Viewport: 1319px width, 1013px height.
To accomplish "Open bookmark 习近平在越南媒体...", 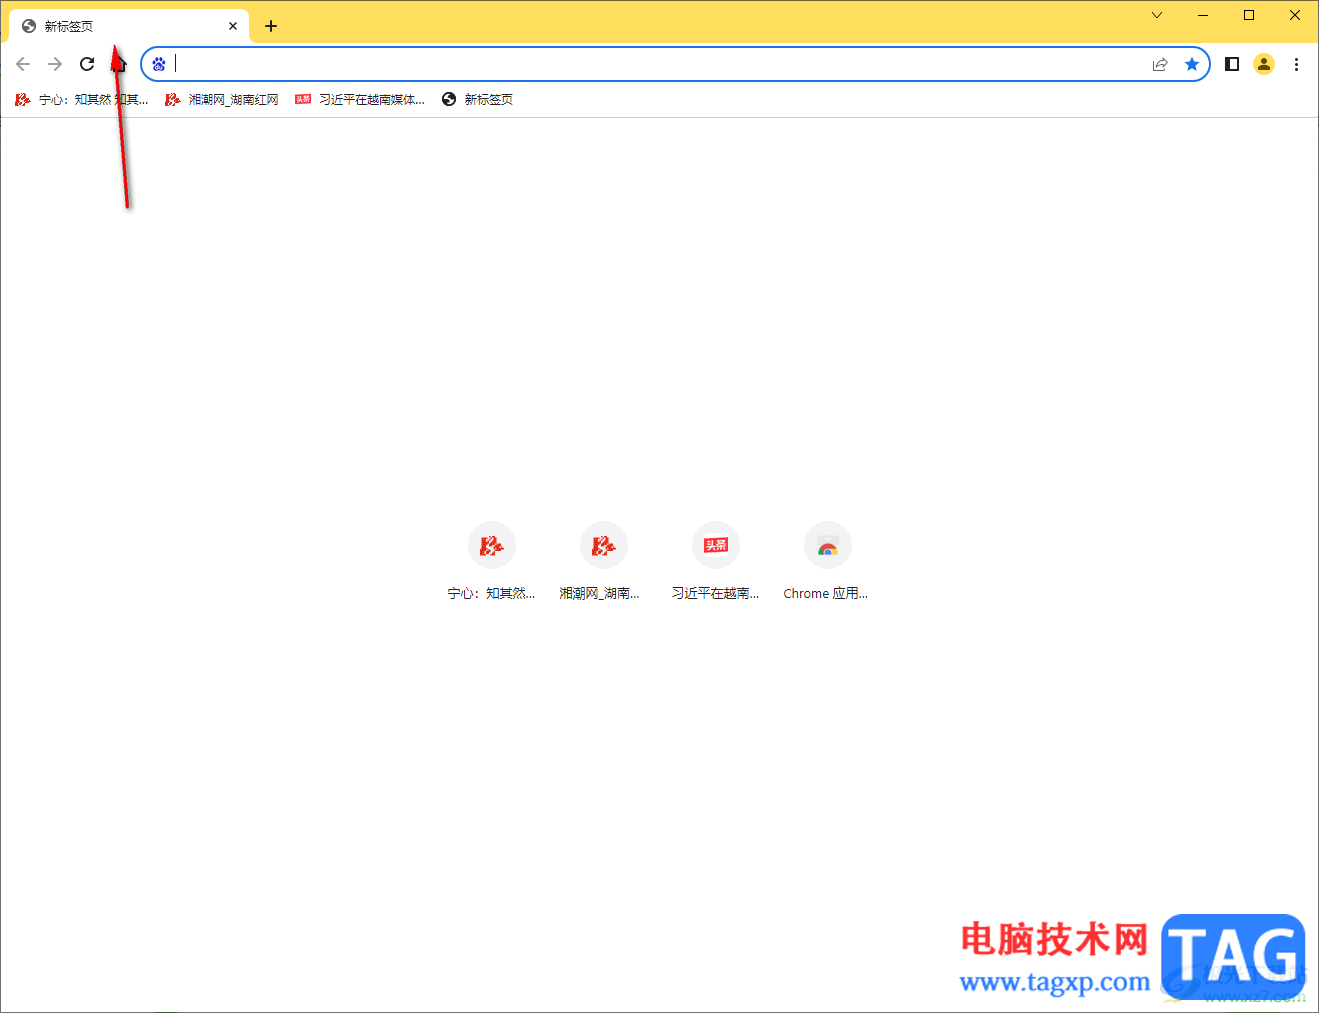I will click(x=360, y=99).
